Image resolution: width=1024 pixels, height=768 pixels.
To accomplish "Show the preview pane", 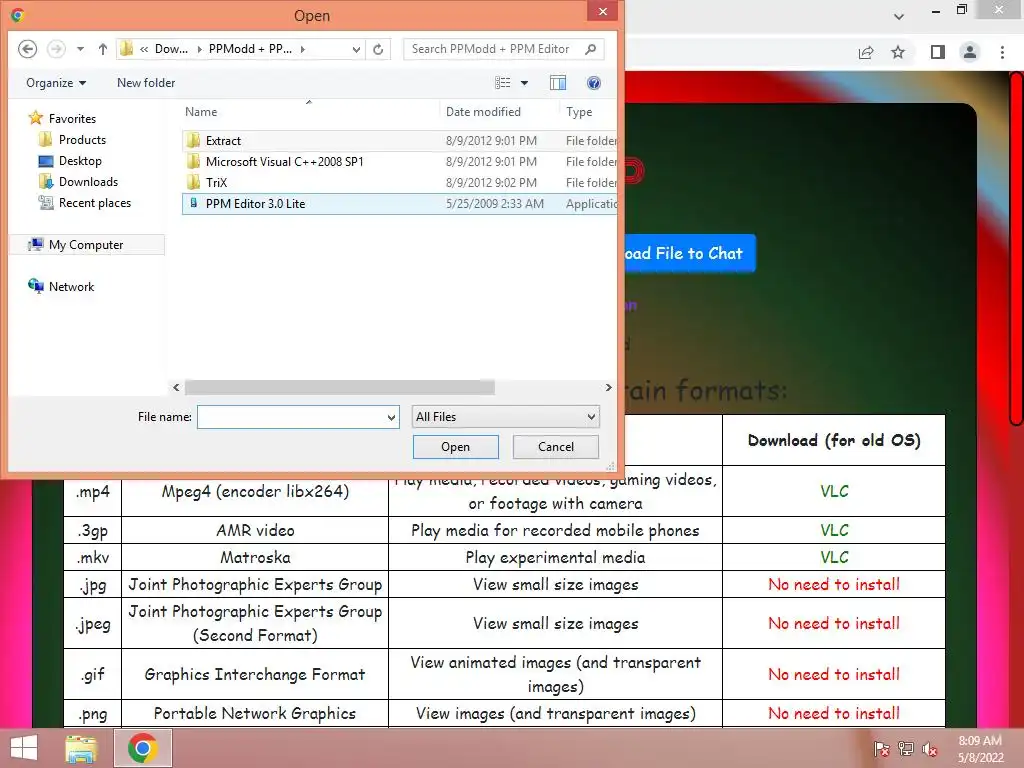I will click(x=558, y=83).
